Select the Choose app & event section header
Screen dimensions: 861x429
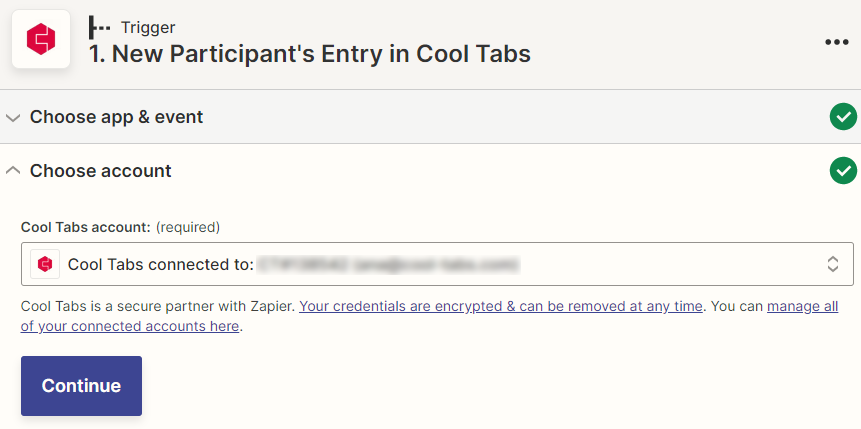(x=430, y=116)
